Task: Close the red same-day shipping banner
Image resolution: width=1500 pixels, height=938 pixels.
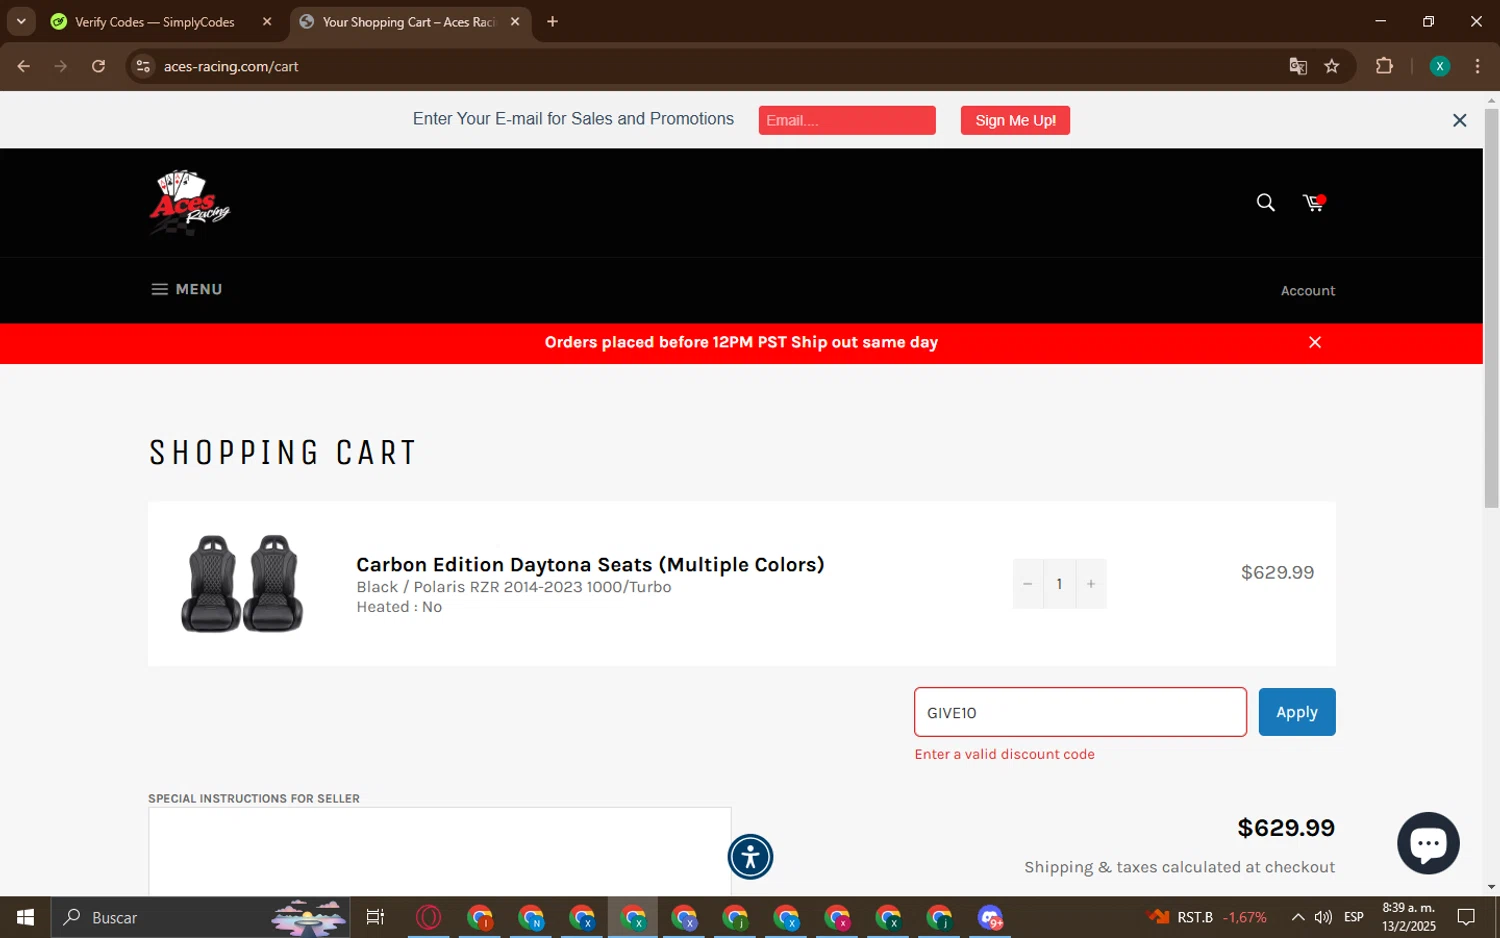Action: [1315, 342]
